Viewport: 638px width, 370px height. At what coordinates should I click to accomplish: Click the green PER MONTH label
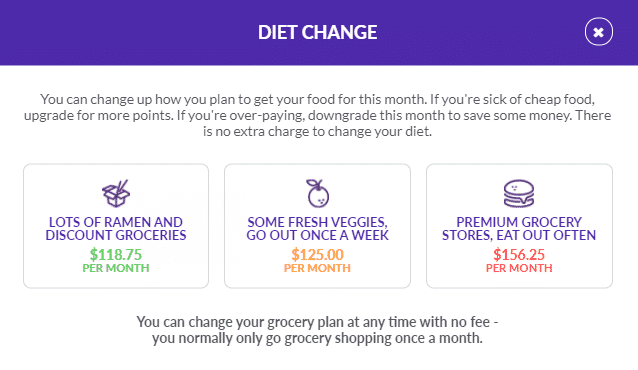tap(116, 268)
